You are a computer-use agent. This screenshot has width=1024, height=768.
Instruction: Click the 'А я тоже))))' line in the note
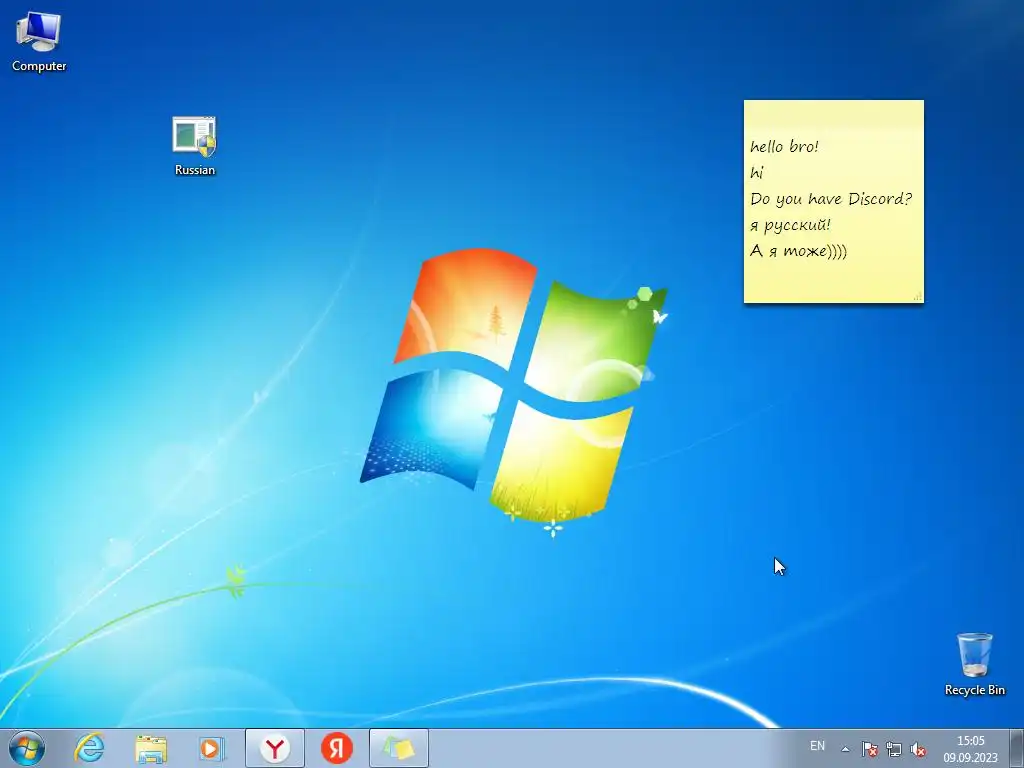coord(798,251)
